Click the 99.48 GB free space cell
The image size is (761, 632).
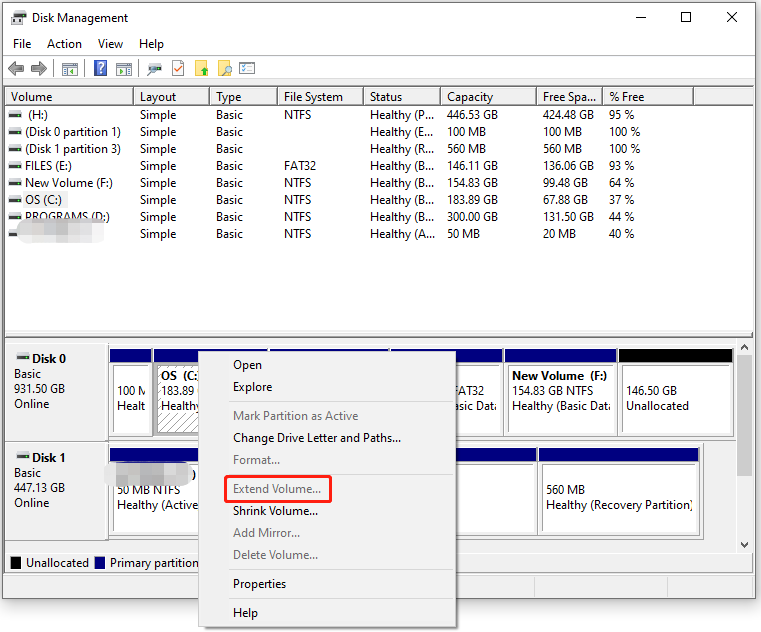565,183
